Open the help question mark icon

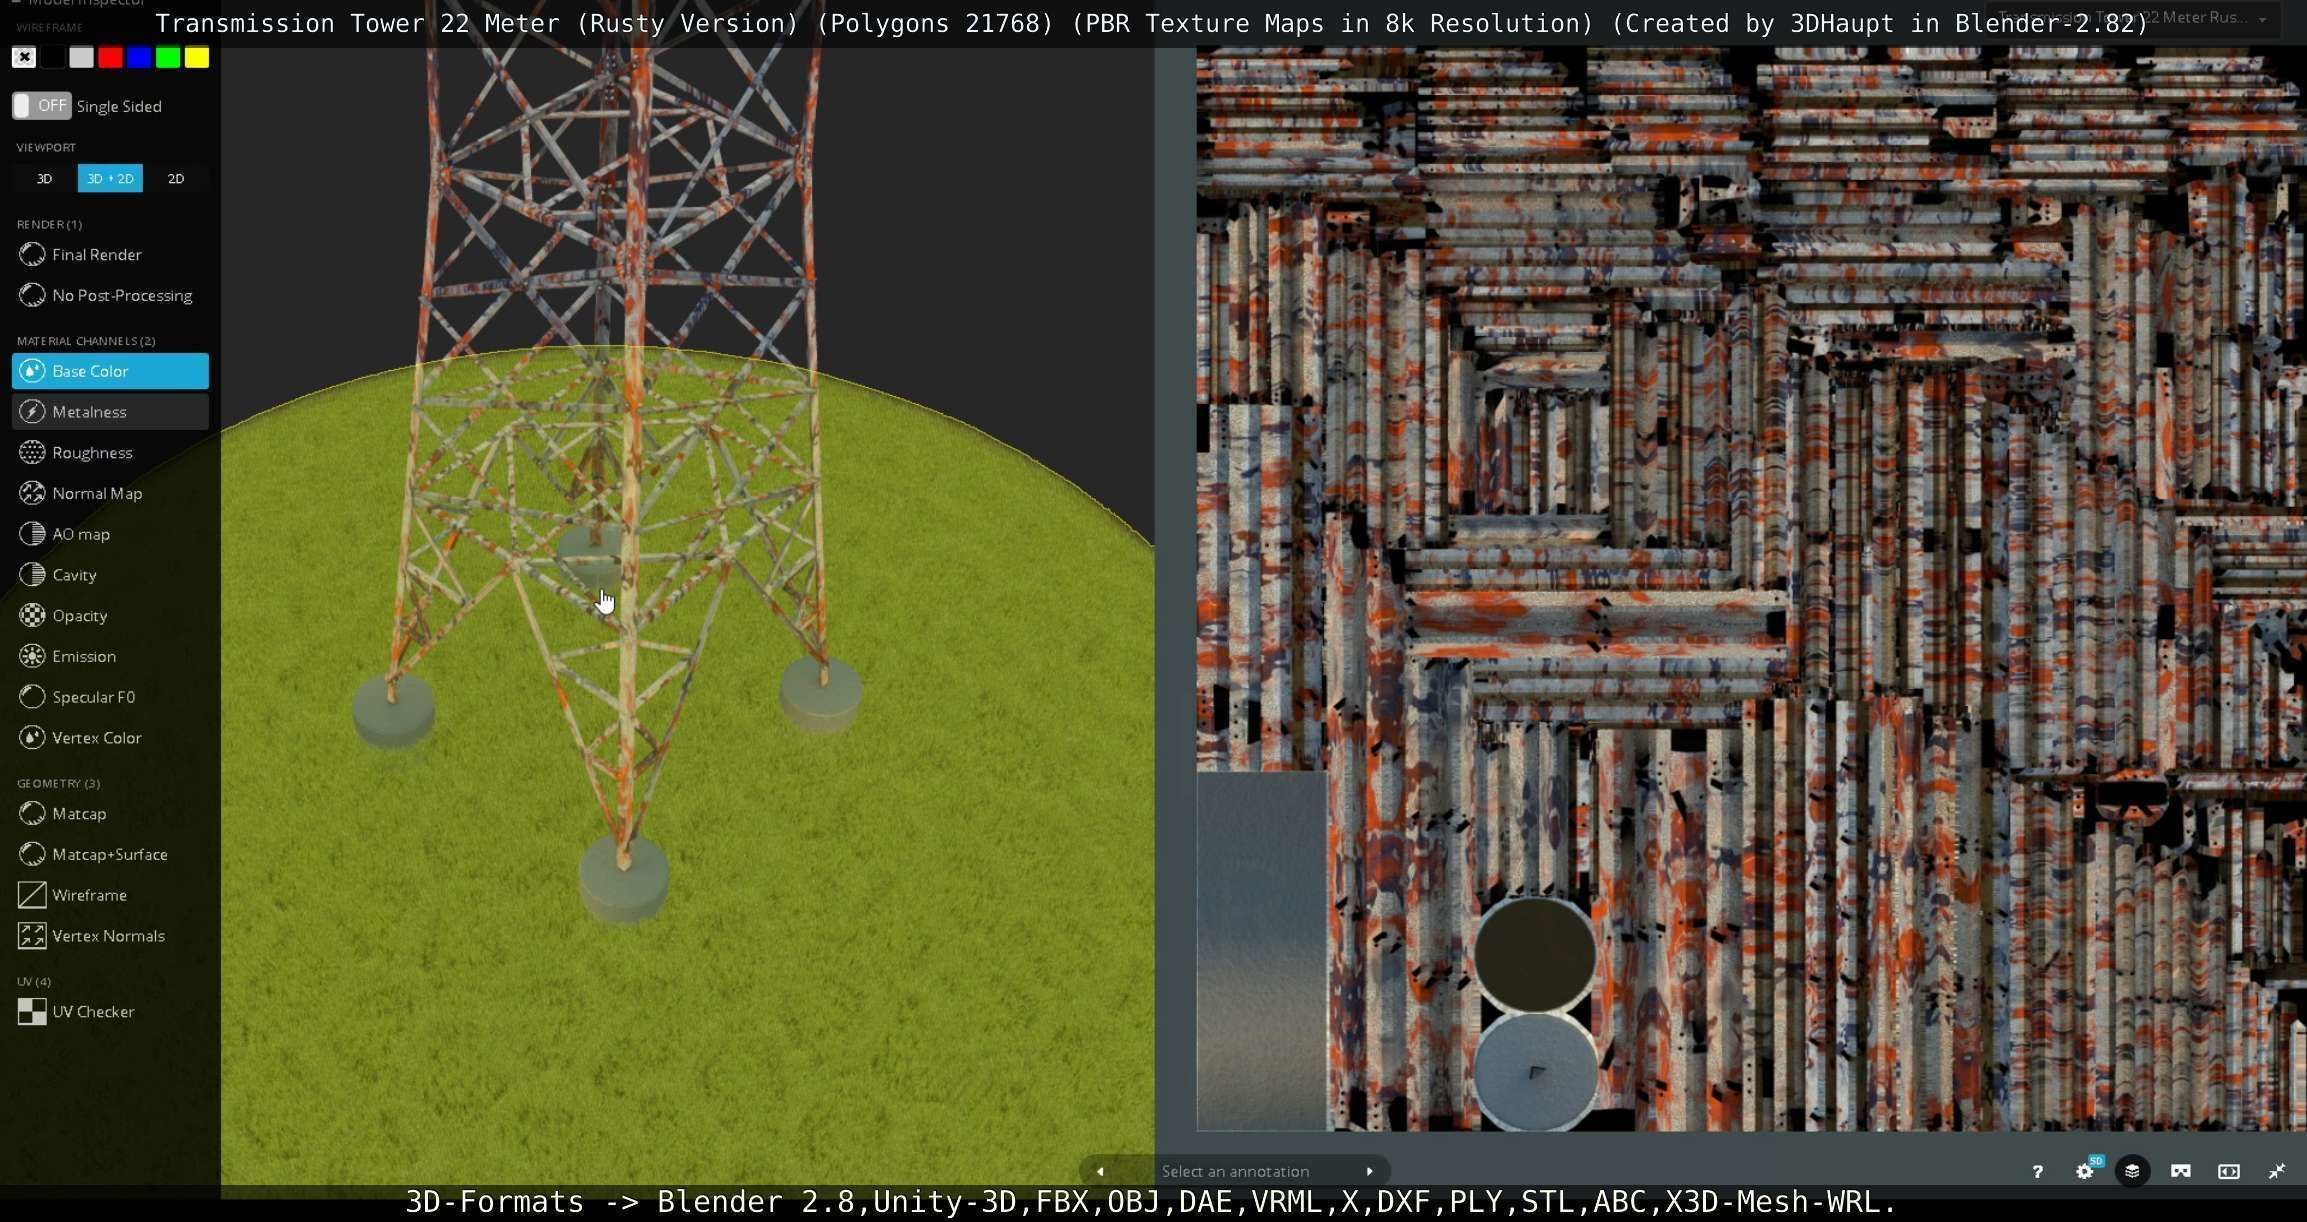click(x=2037, y=1171)
